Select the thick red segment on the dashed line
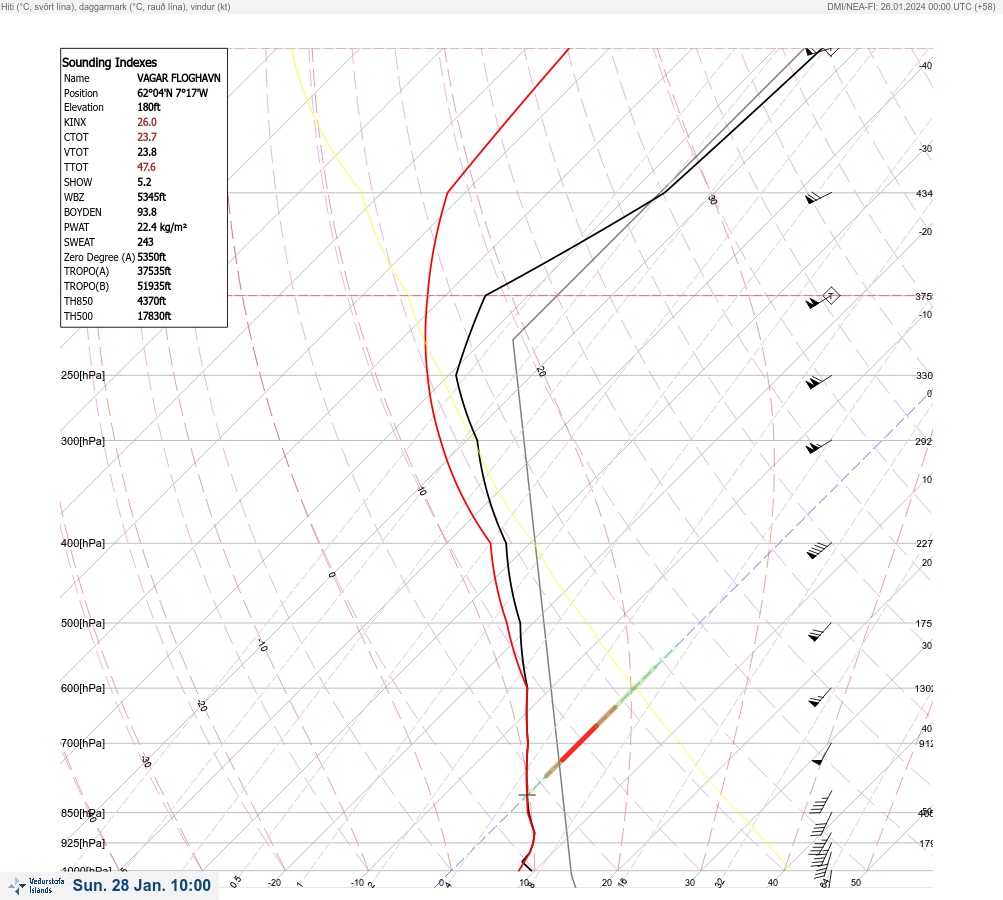1003x900 pixels. [x=579, y=743]
